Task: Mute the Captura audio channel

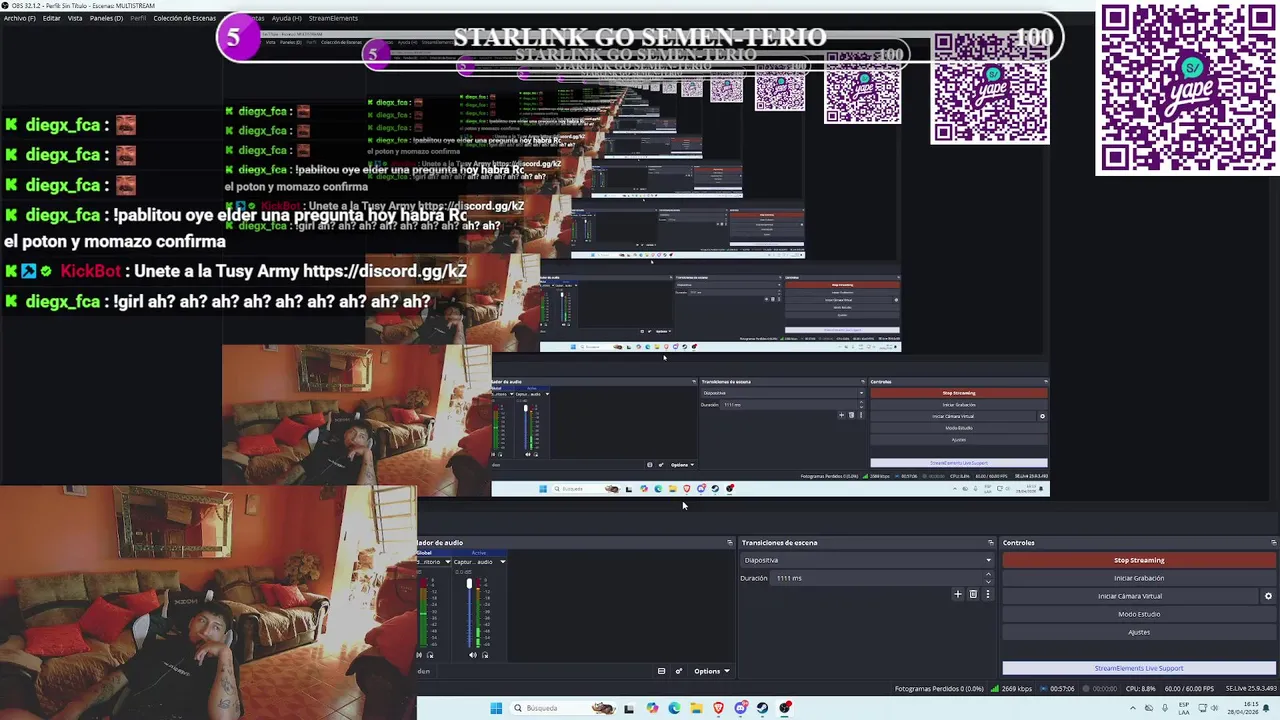Action: tap(473, 655)
